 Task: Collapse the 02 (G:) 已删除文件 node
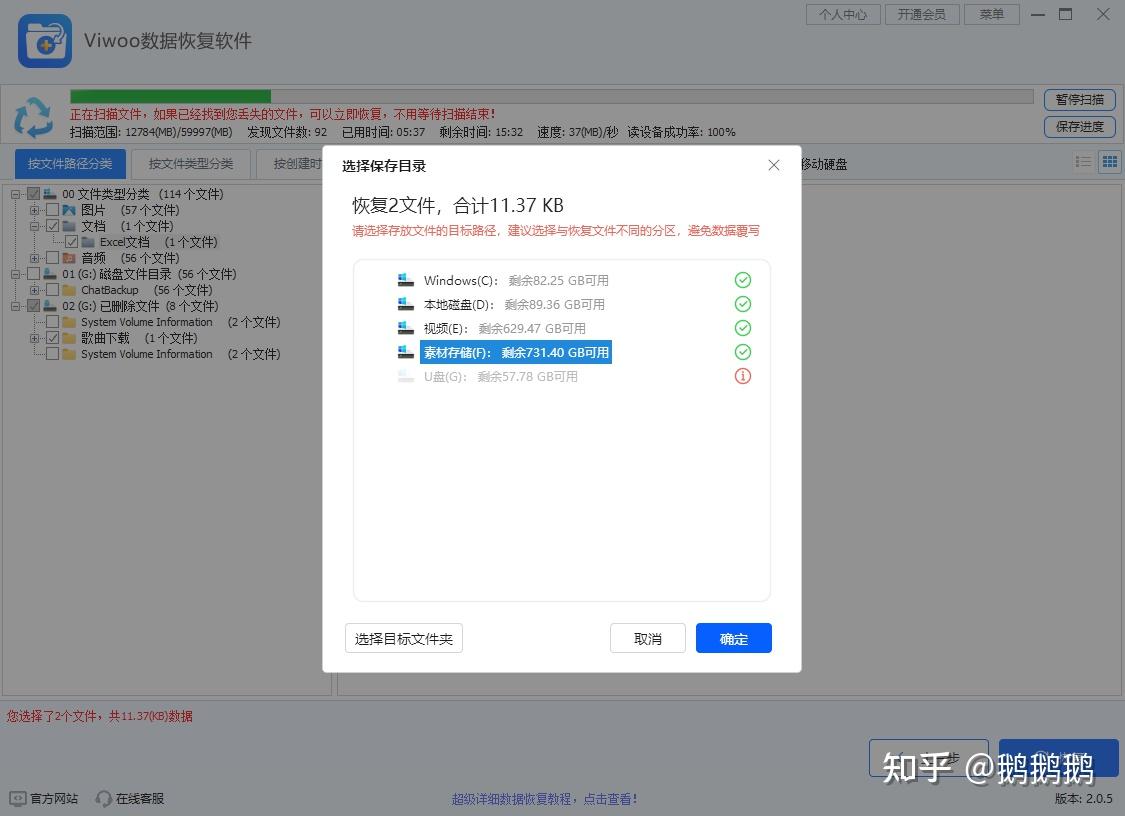[15, 306]
